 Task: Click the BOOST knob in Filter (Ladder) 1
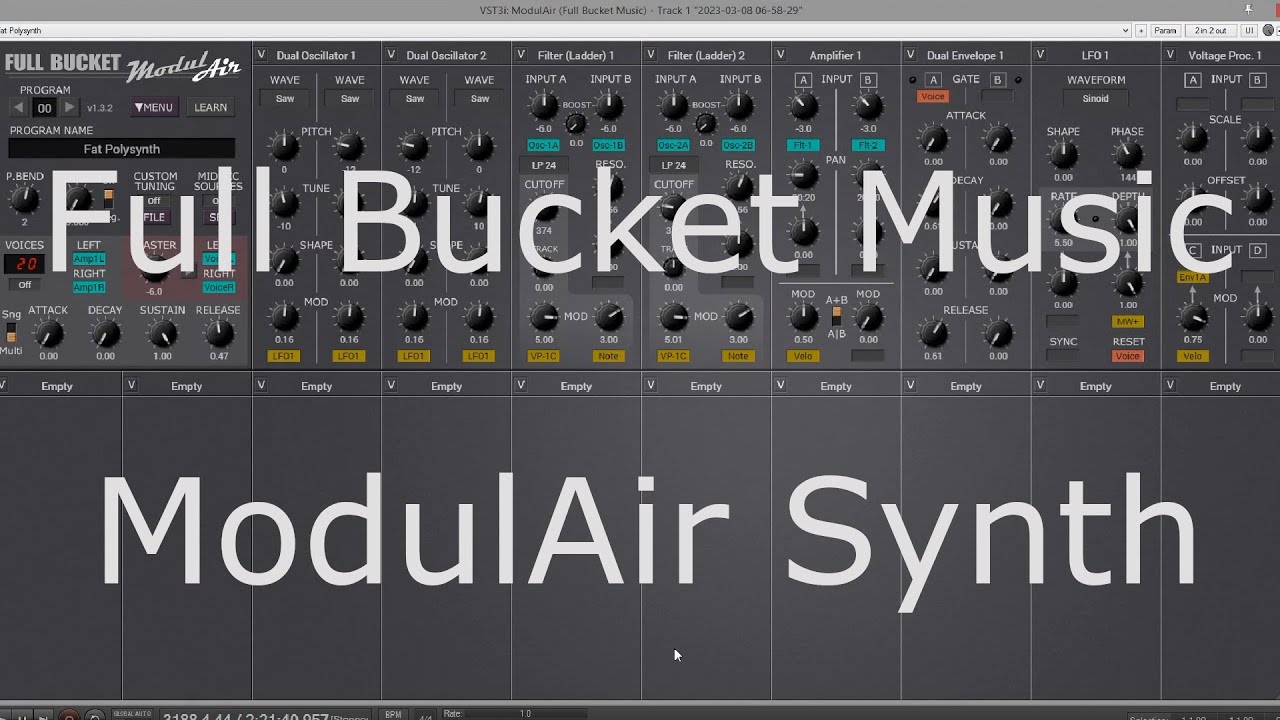click(575, 124)
